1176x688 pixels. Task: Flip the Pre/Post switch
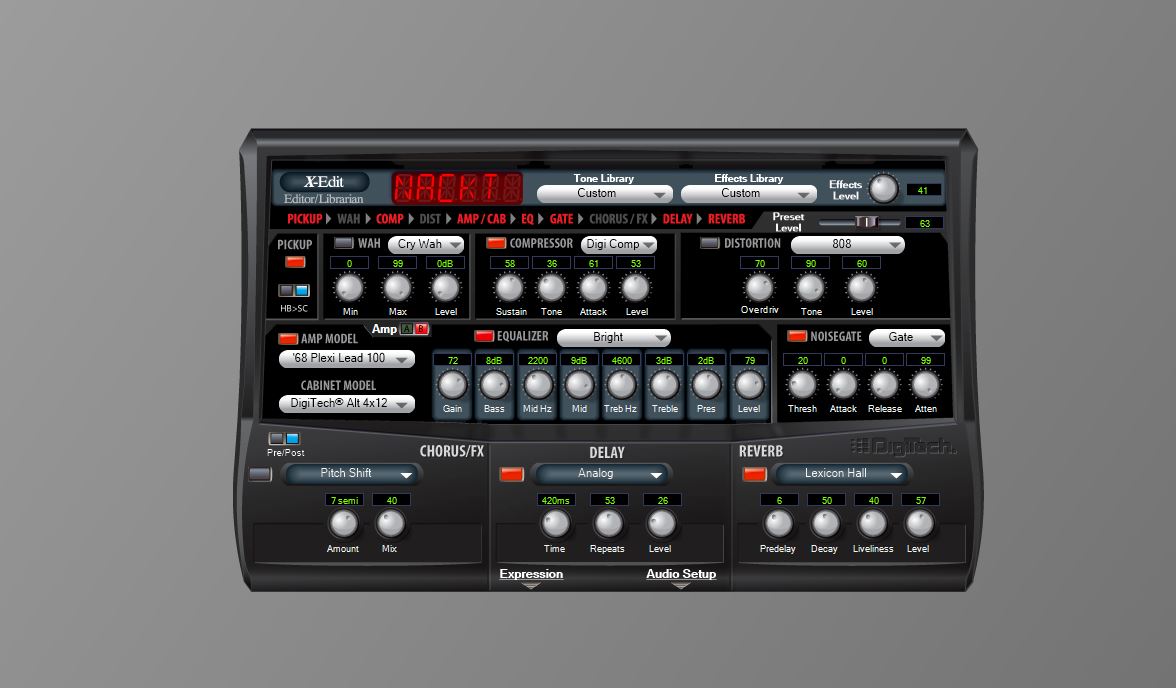[284, 438]
